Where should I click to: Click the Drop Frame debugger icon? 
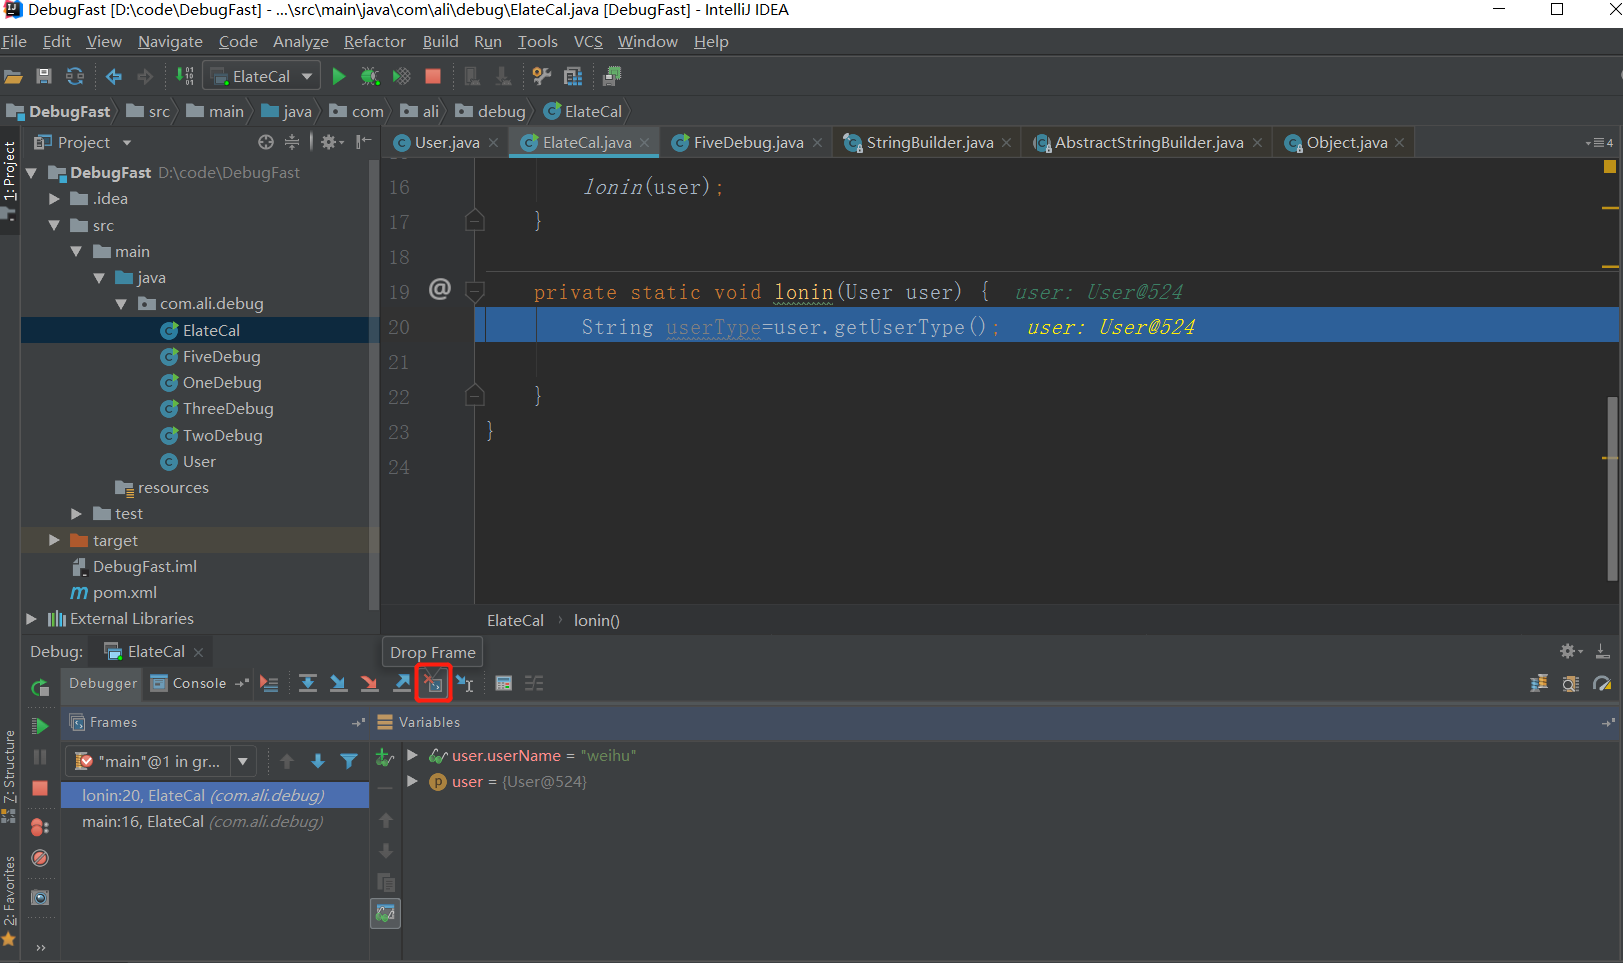coord(433,684)
